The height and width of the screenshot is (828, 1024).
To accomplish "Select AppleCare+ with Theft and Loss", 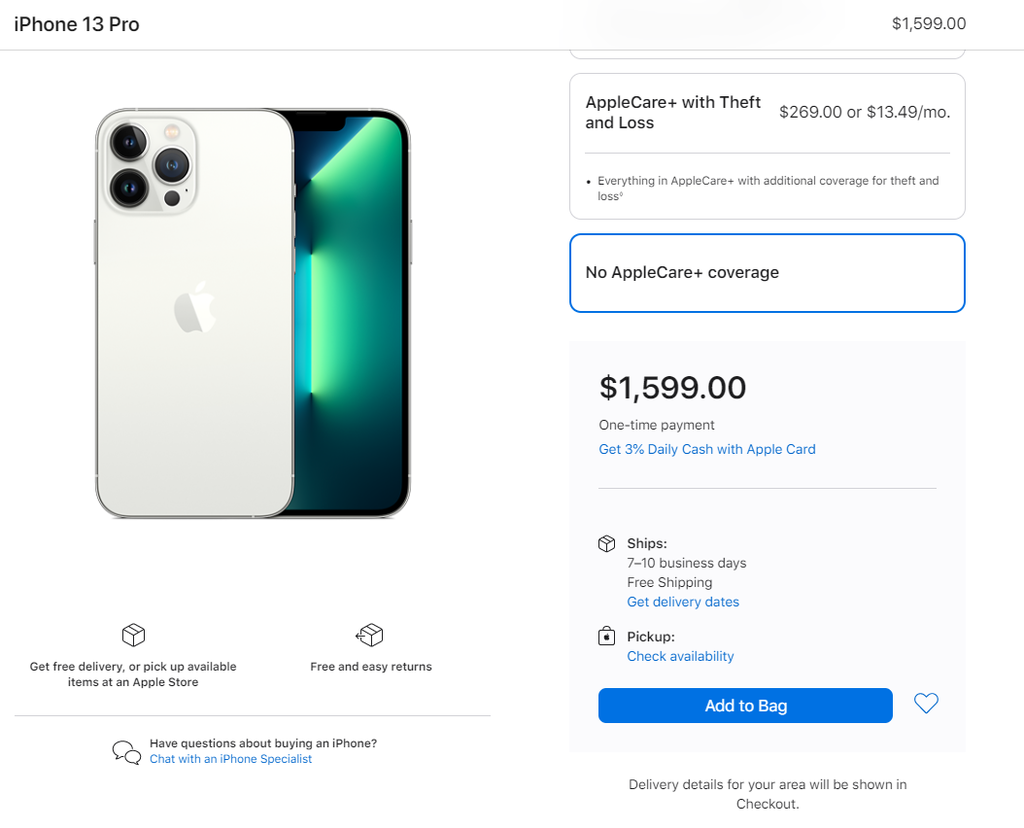I will pos(767,146).
